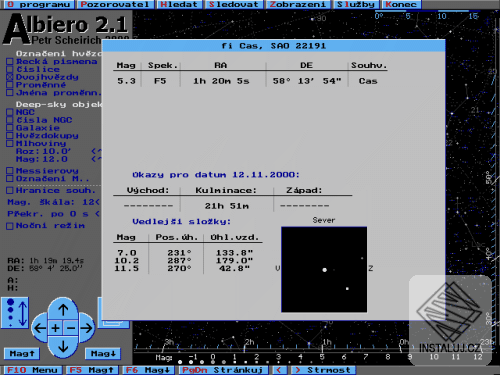Pan the sky map right
Image resolution: width=500 pixels, height=375 pixels.
click(x=87, y=328)
